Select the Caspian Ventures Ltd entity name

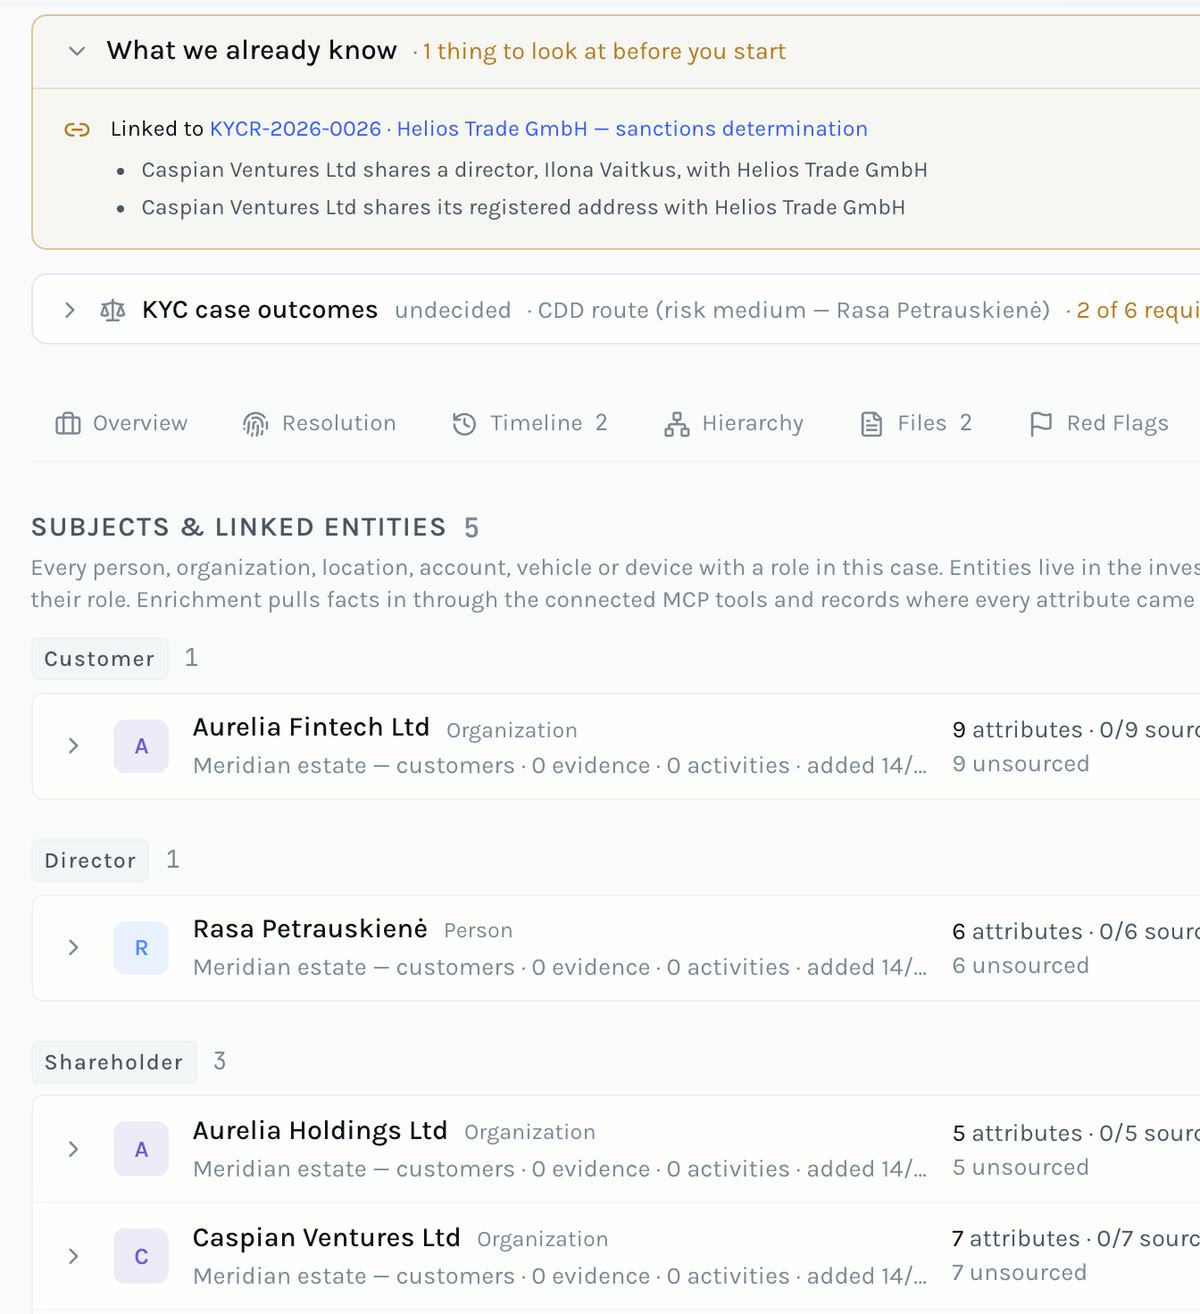(x=326, y=1238)
